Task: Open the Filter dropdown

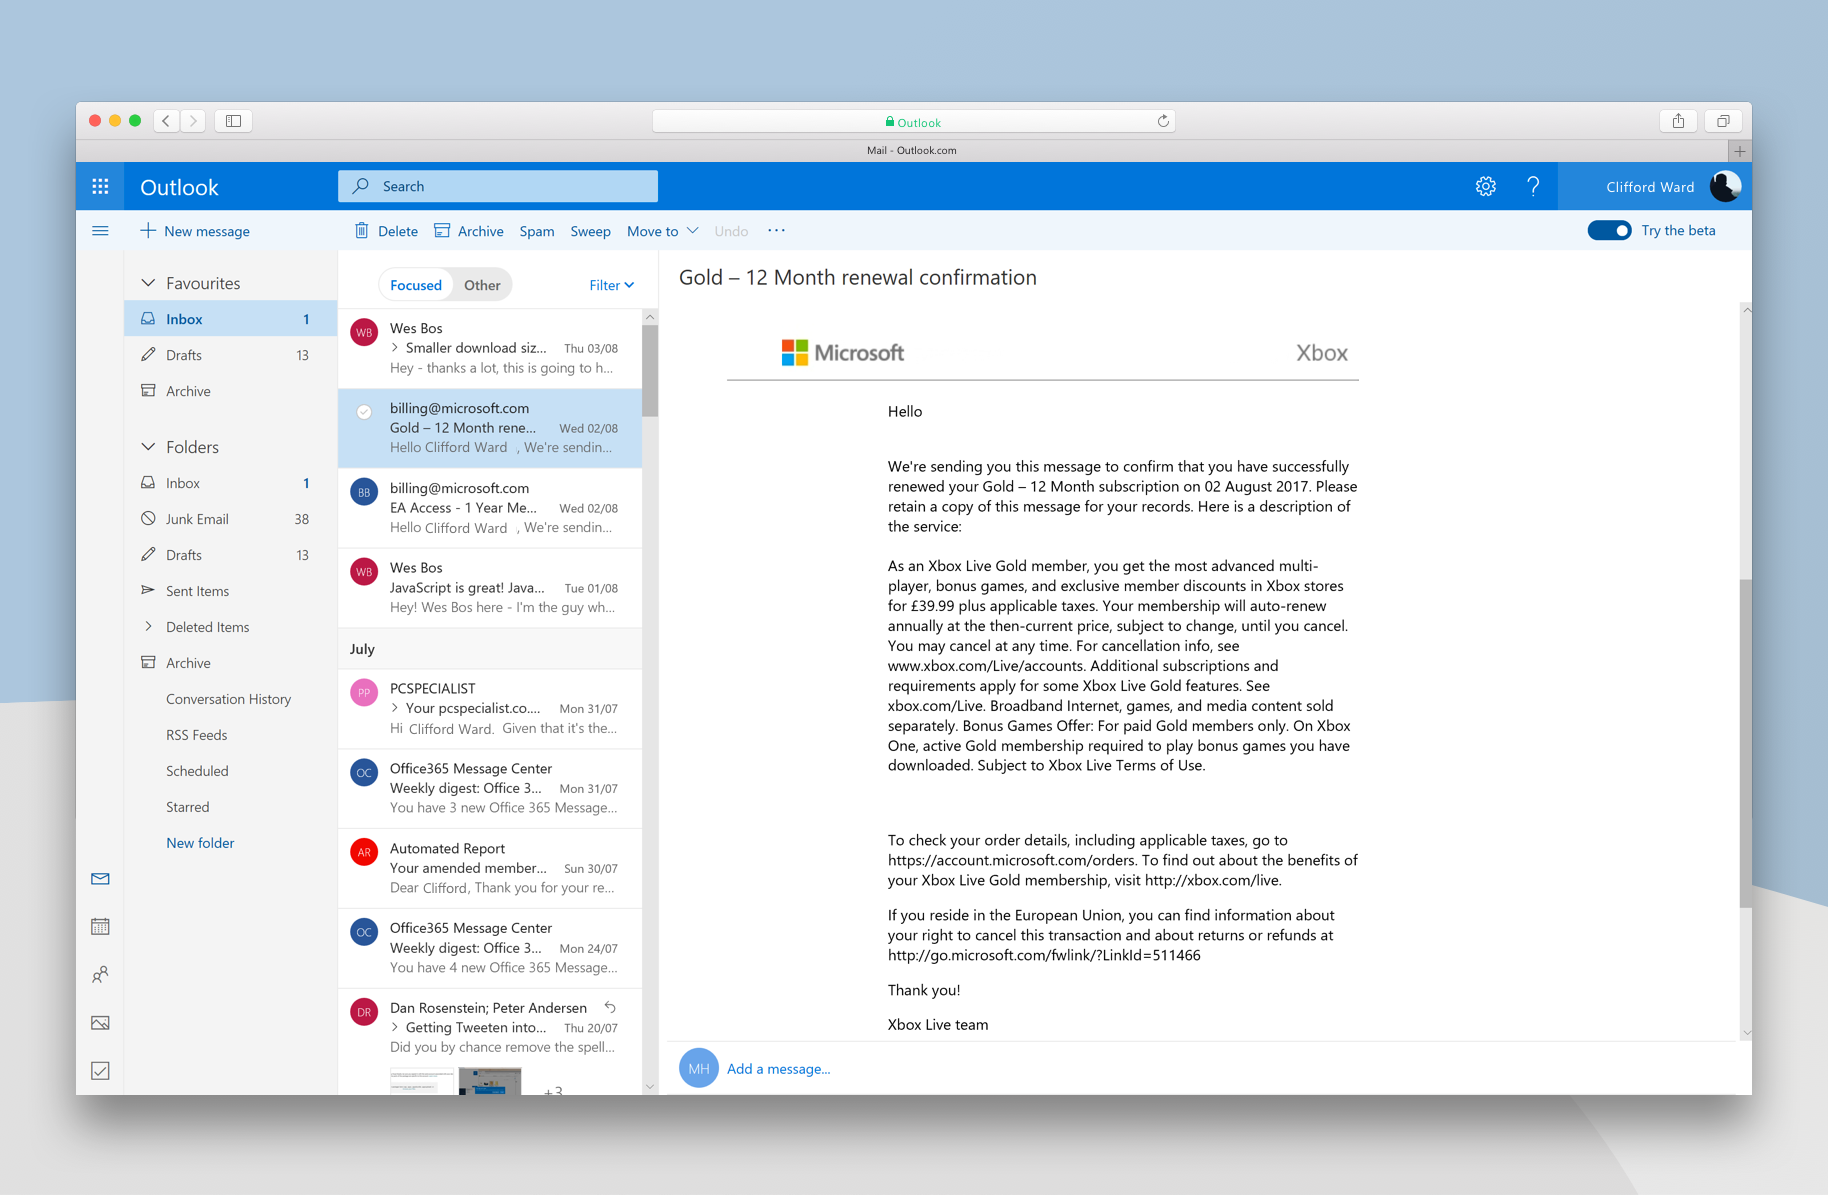Action: click(x=611, y=285)
